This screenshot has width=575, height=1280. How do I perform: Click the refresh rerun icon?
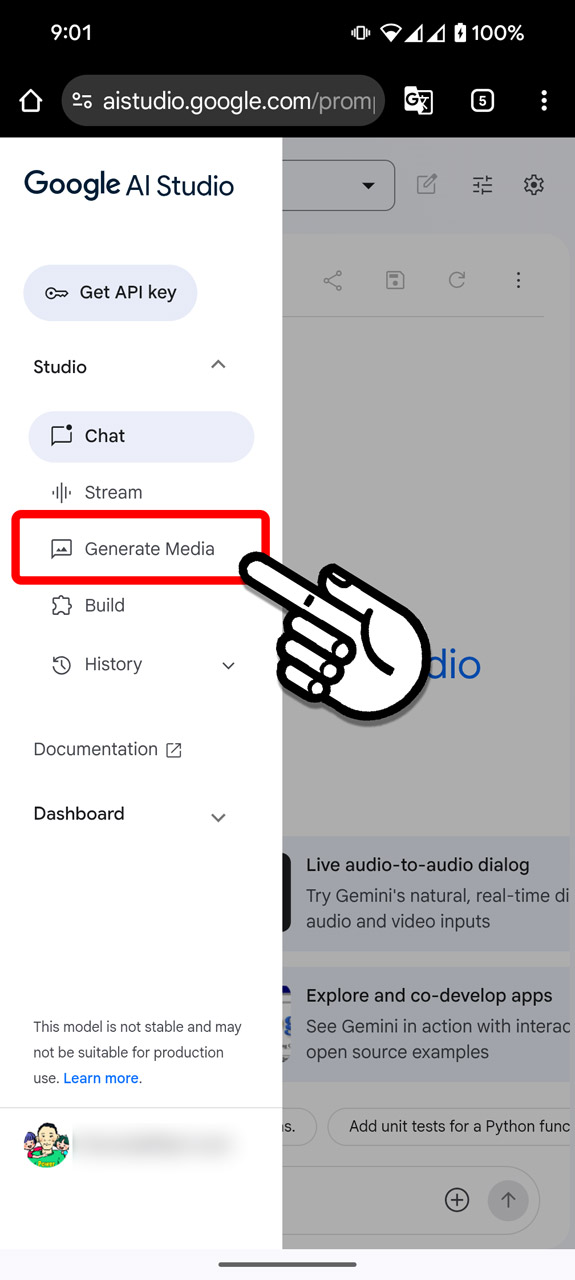click(457, 280)
